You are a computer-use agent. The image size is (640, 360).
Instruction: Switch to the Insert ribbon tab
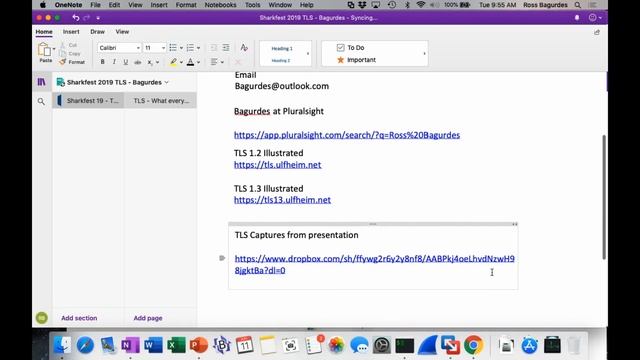pyautogui.click(x=71, y=32)
